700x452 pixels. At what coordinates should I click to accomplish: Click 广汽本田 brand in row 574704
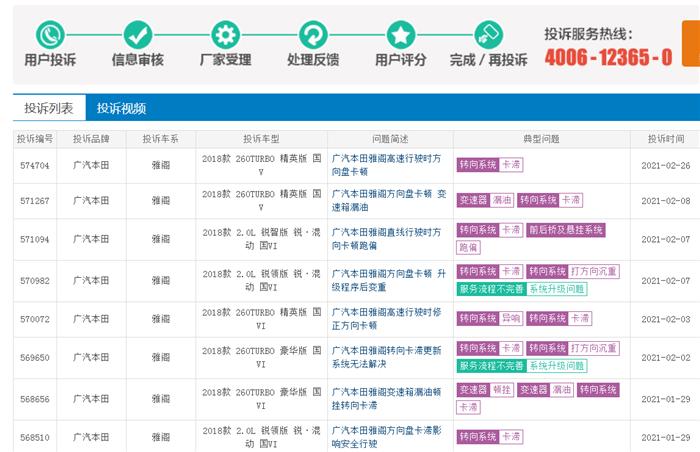coord(91,165)
